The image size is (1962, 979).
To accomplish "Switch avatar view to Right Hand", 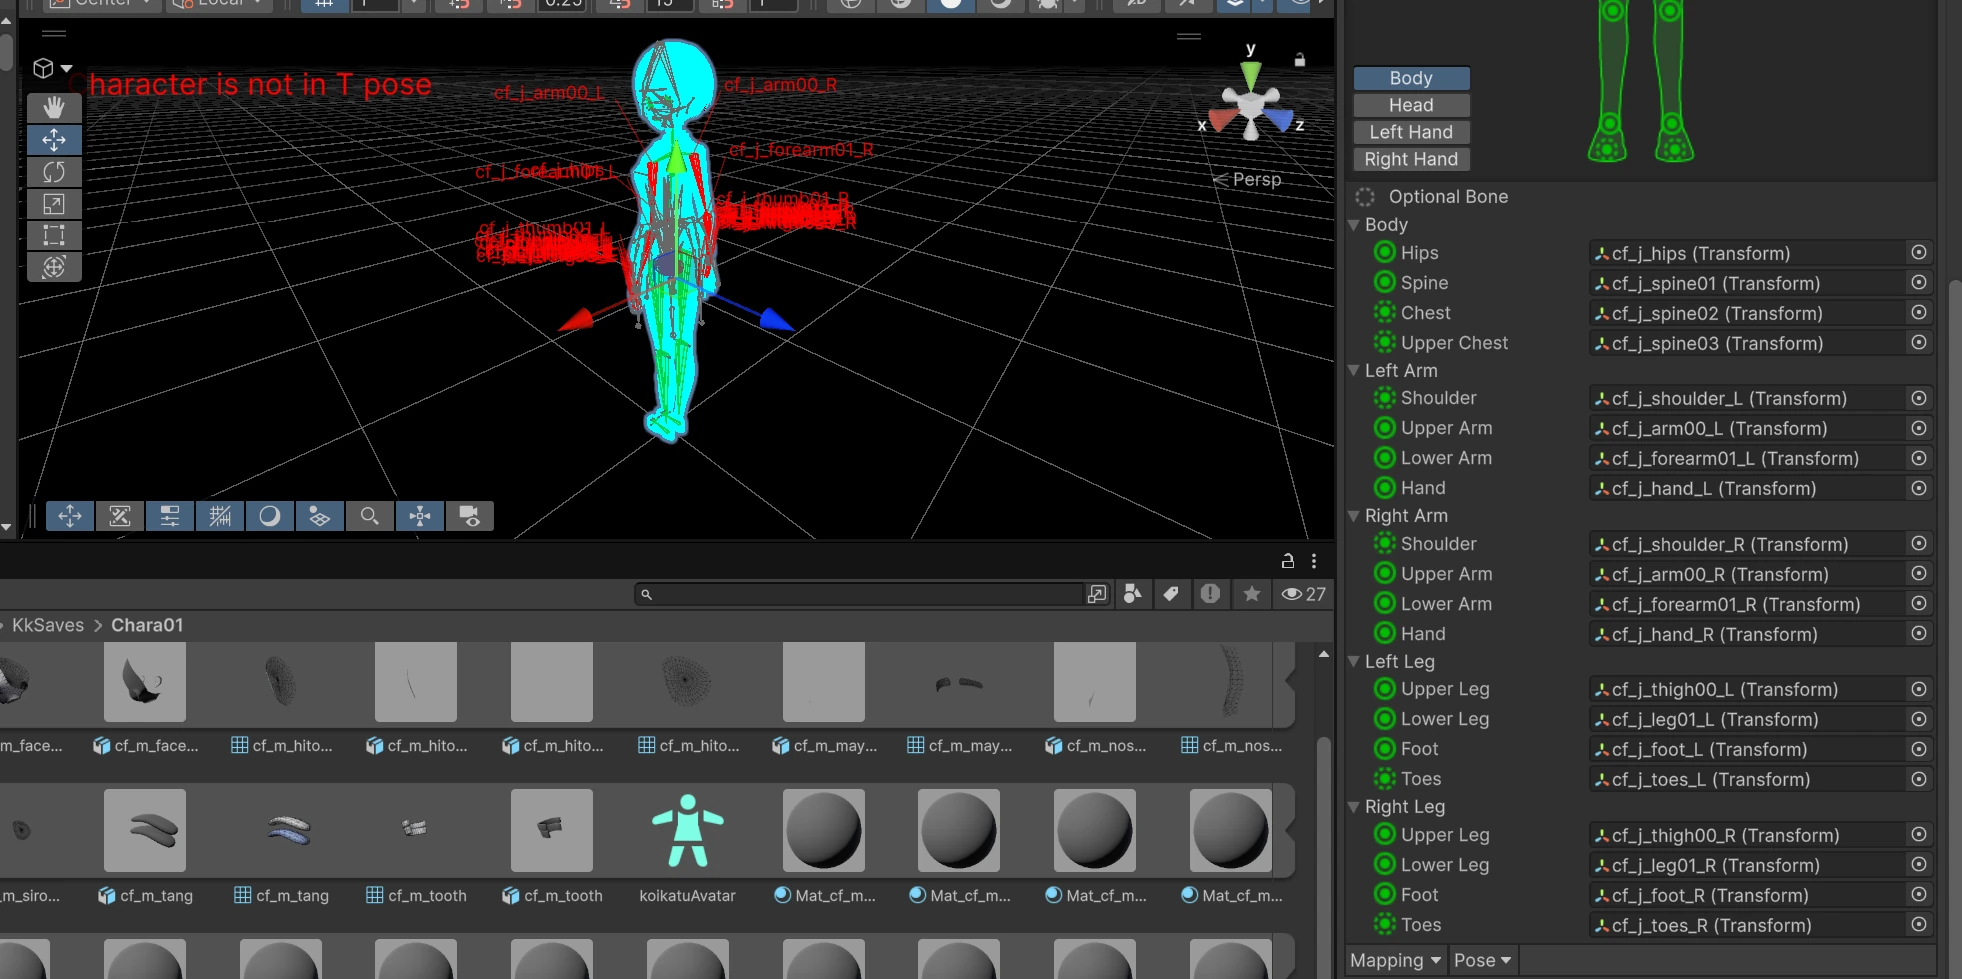I will click(x=1411, y=159).
